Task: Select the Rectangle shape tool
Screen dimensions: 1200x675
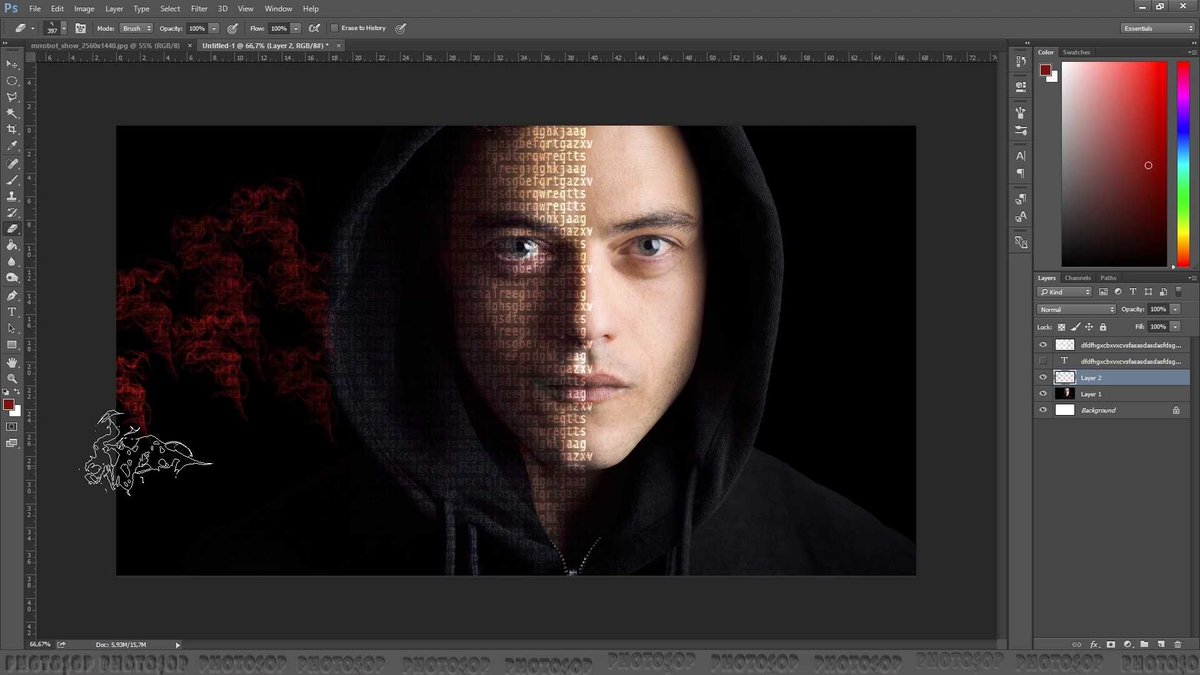Action: 12,344
